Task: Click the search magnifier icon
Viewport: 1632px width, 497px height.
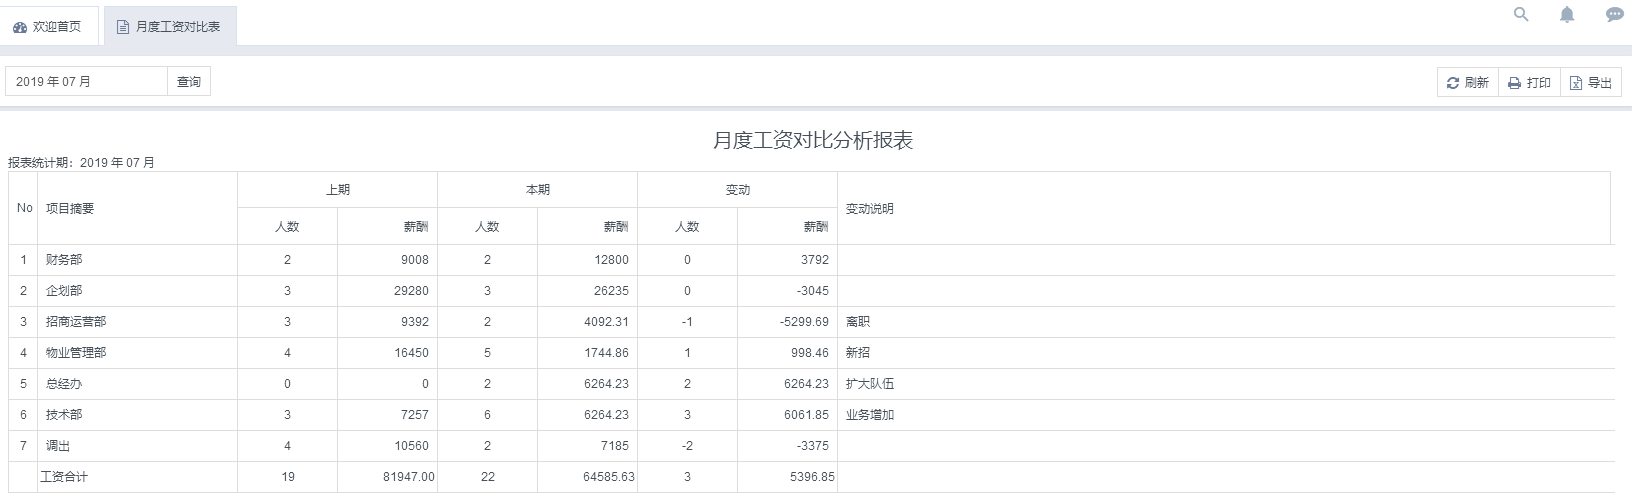Action: pos(1521,15)
